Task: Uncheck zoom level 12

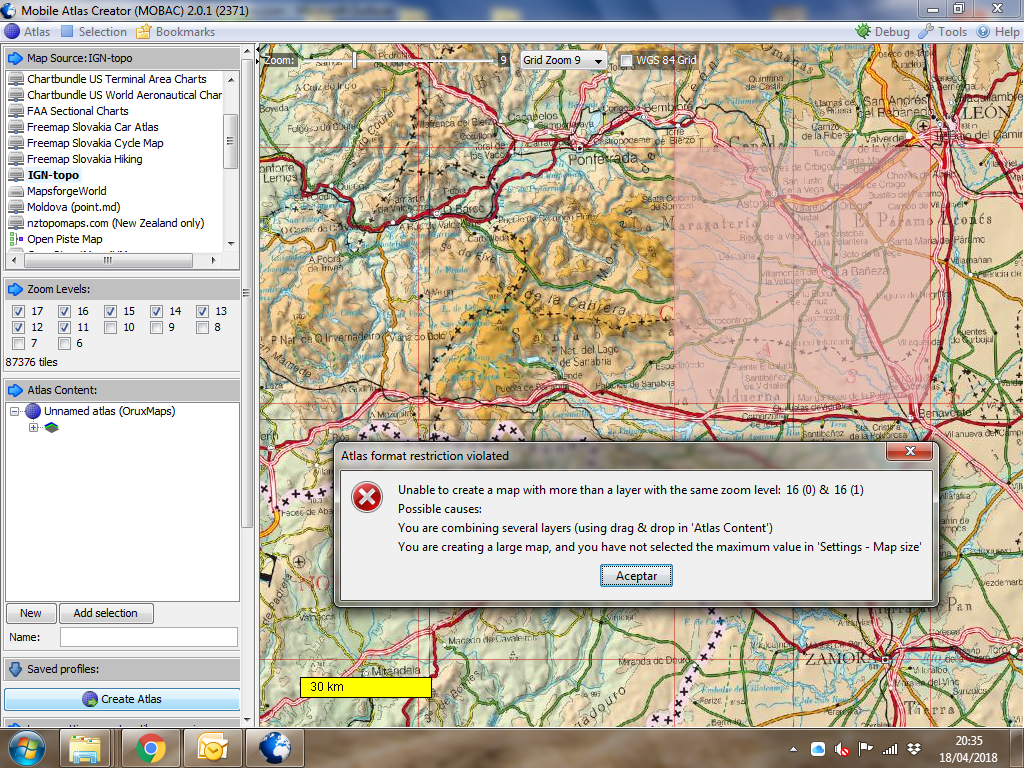Action: coord(18,327)
